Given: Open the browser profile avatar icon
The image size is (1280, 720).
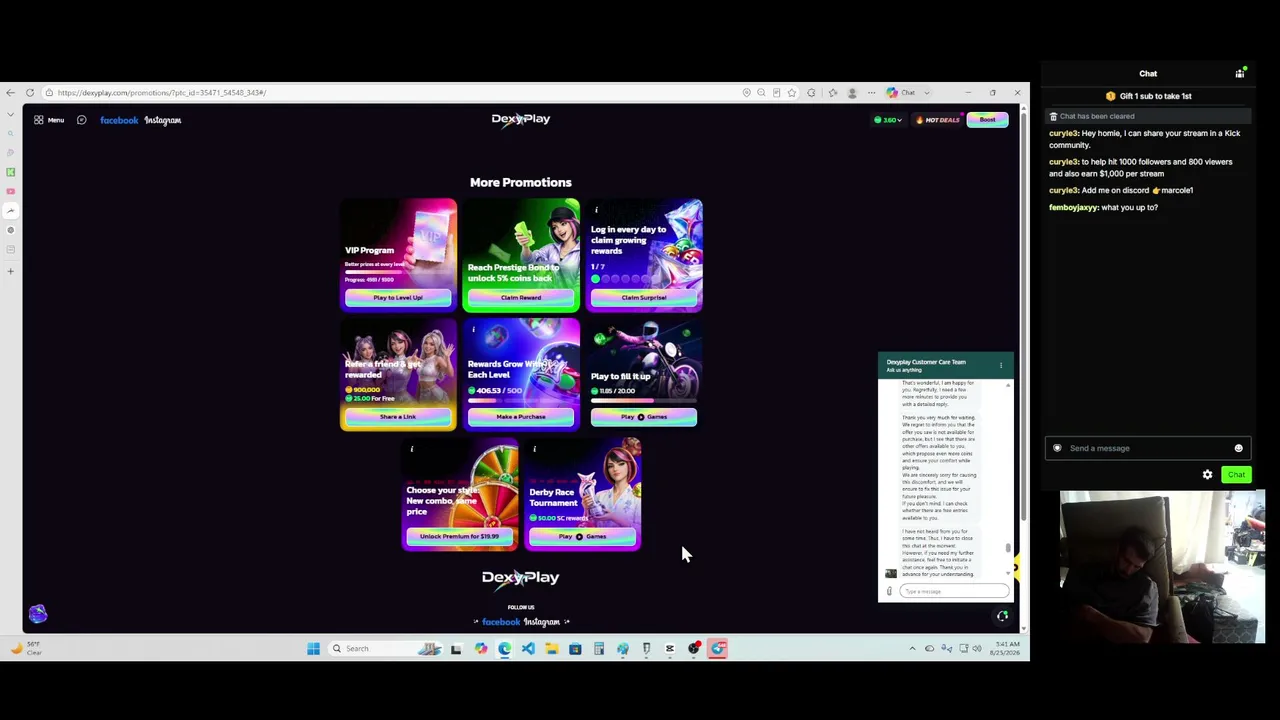Looking at the screenshot, I should click(852, 93).
